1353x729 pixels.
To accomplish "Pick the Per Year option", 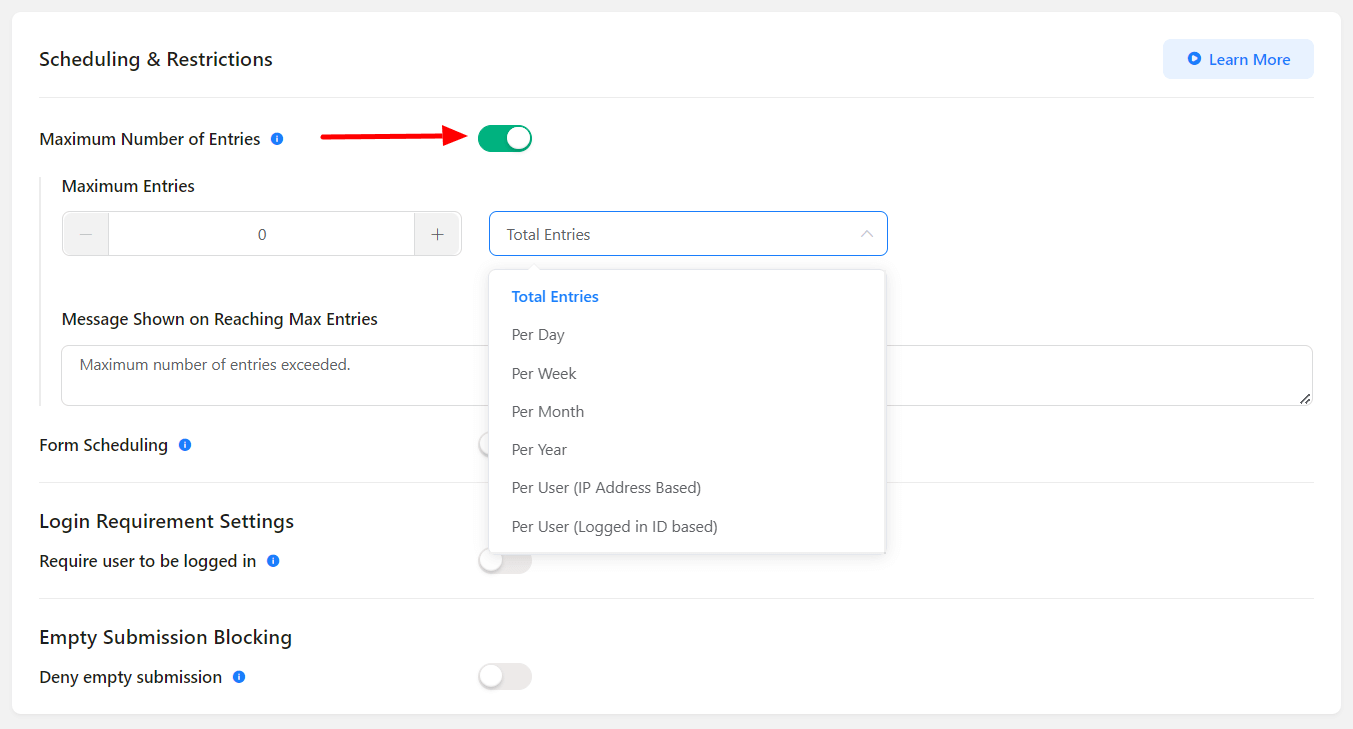I will coord(539,450).
